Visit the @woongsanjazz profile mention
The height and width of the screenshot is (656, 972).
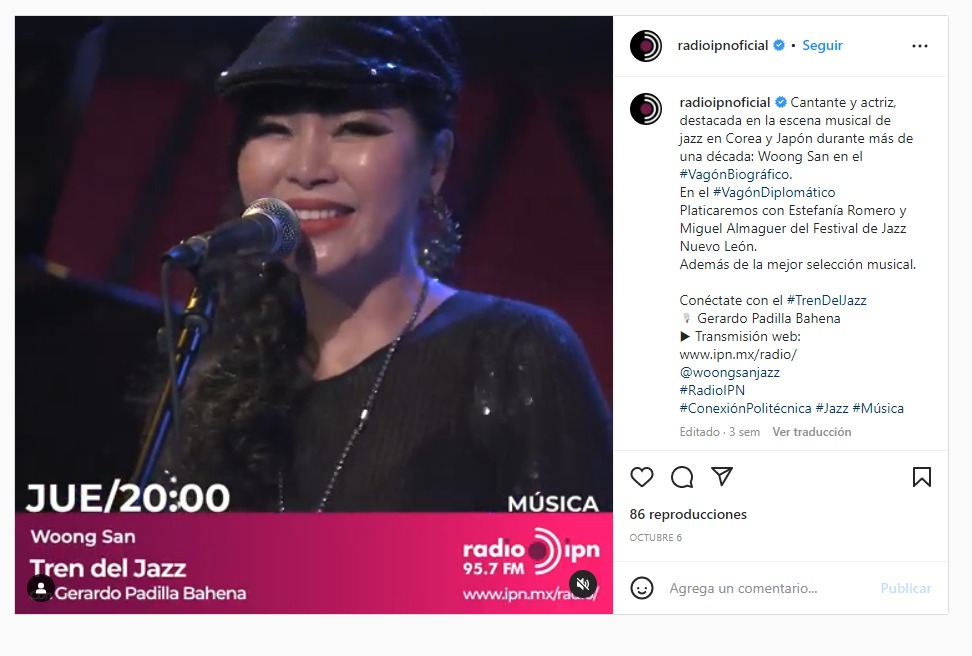coord(730,372)
